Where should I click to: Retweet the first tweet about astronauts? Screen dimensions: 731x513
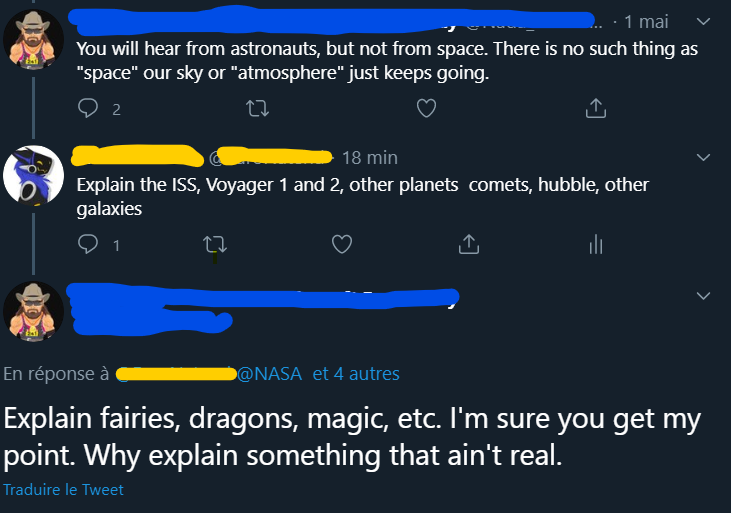tap(257, 109)
